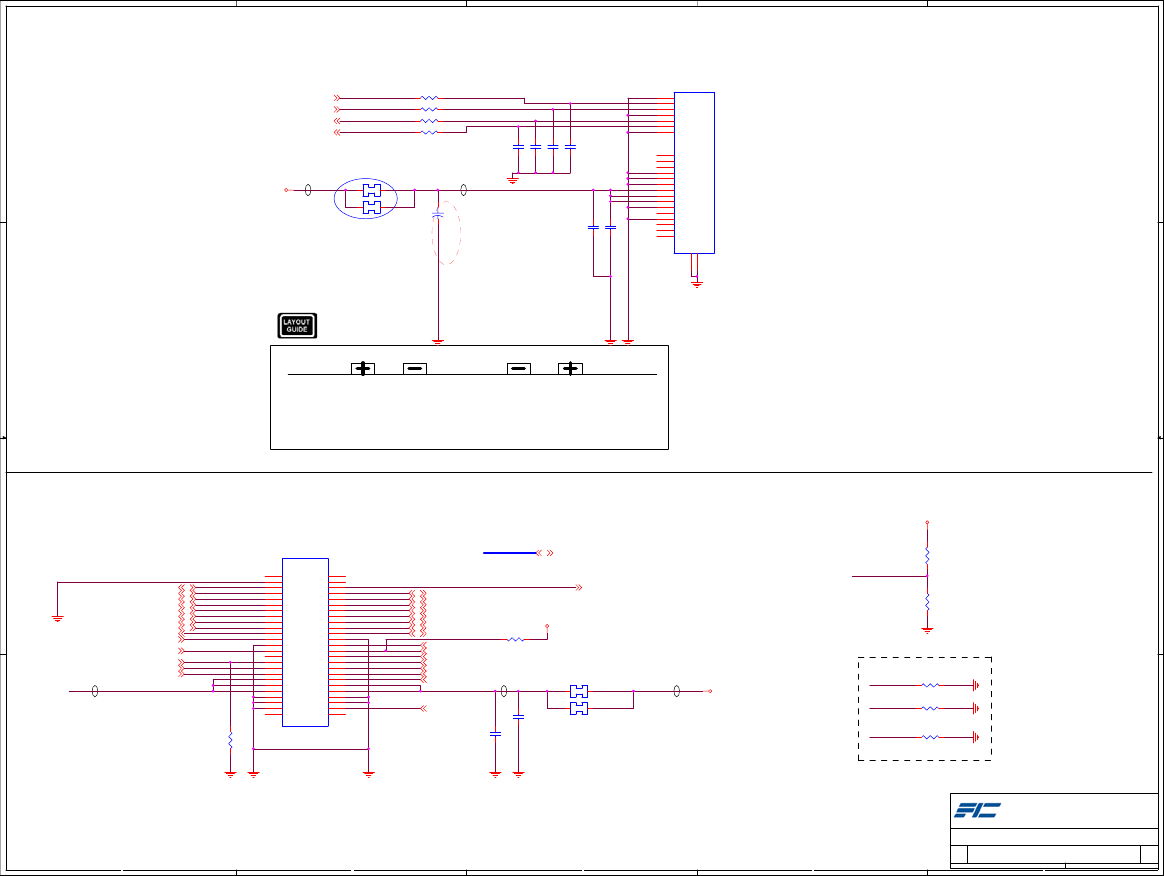The image size is (1164, 876).
Task: Select the middle resistor inside the dashed box
Action: pos(930,709)
